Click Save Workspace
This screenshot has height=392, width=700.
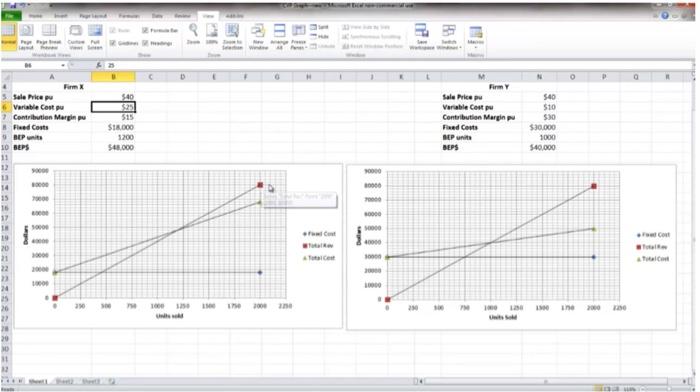[421, 36]
